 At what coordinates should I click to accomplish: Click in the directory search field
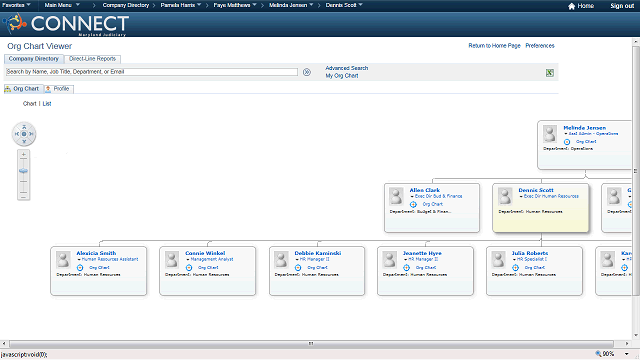(151, 72)
